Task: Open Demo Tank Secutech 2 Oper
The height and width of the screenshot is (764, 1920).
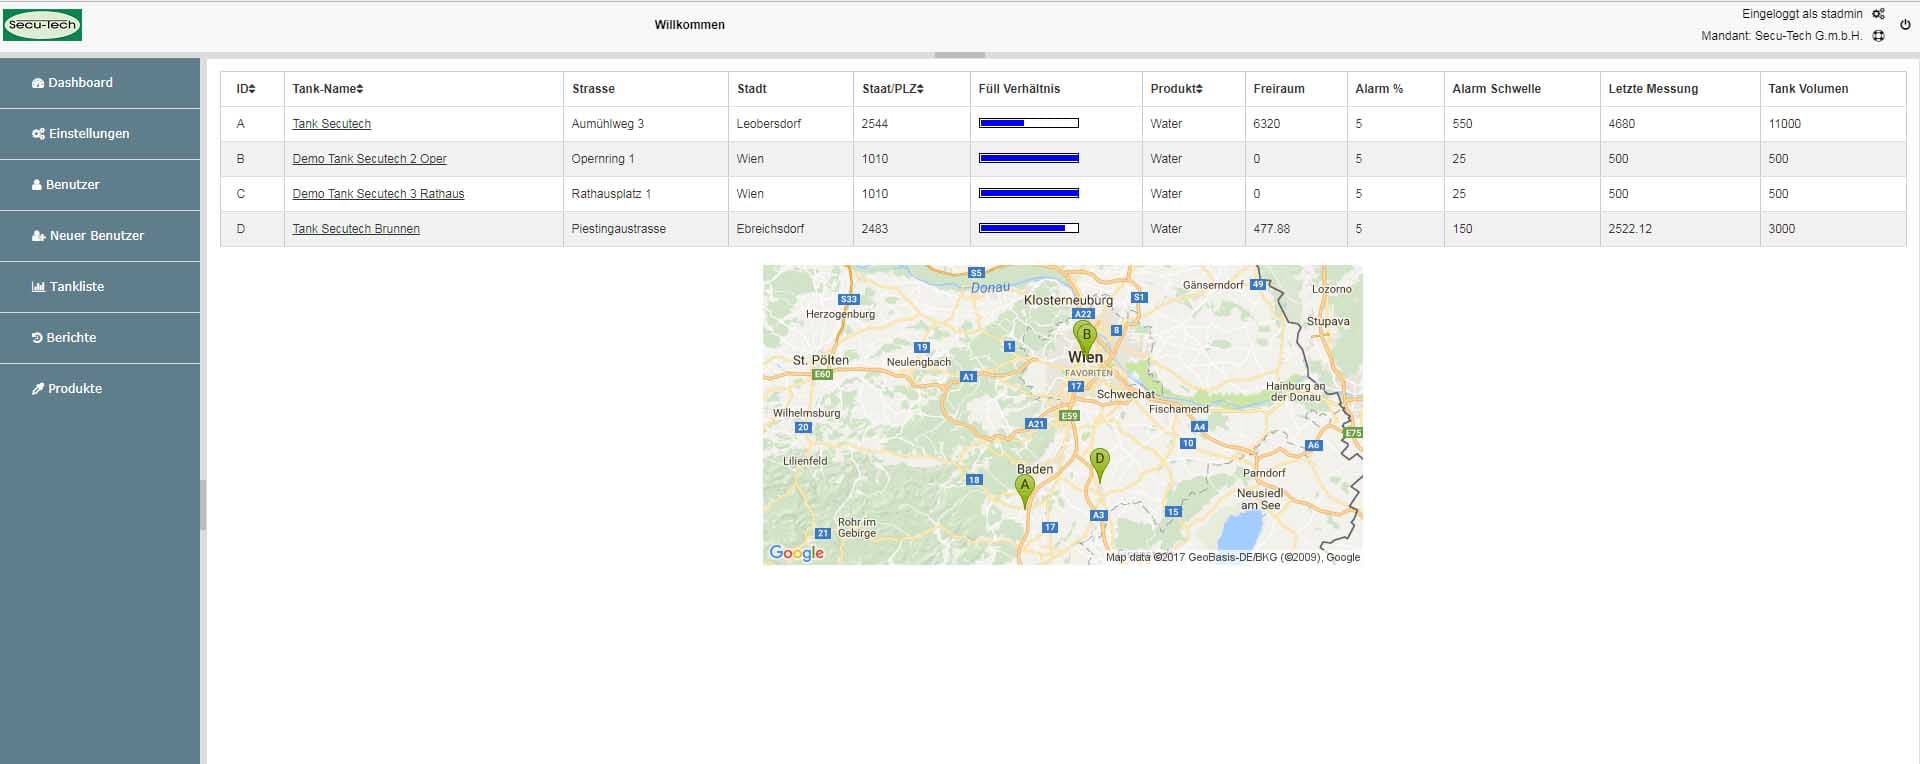Action: (x=369, y=159)
